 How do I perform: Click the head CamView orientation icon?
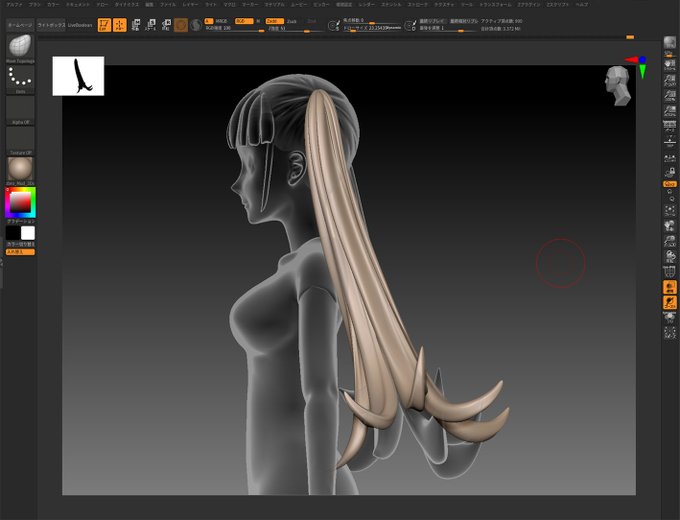618,86
